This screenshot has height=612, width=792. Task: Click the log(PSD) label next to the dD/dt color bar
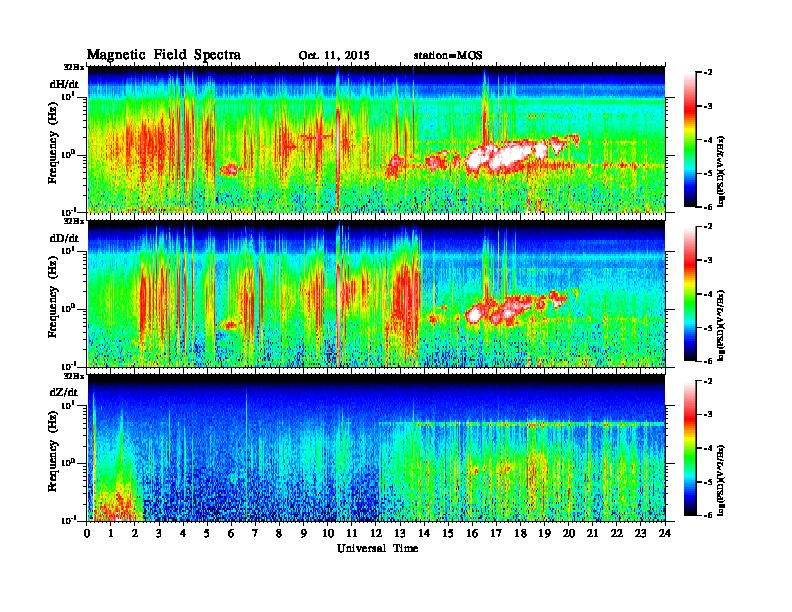(721, 324)
